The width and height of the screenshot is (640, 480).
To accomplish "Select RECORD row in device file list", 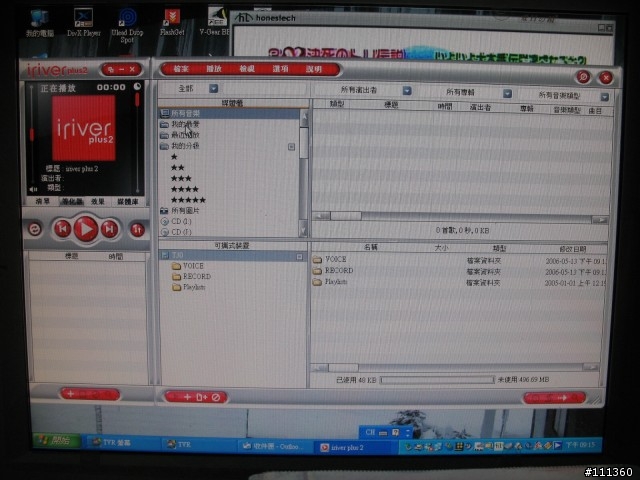I will coord(459,271).
